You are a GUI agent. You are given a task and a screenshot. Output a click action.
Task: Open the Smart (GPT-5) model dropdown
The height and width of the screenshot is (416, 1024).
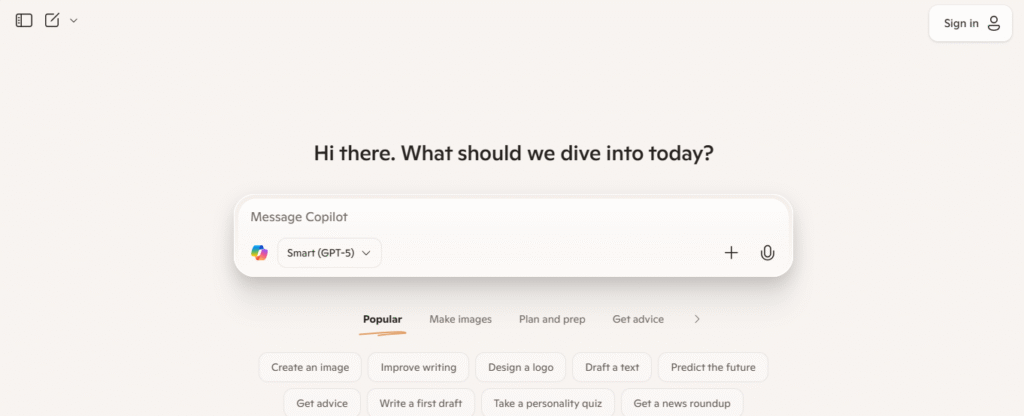pos(329,253)
